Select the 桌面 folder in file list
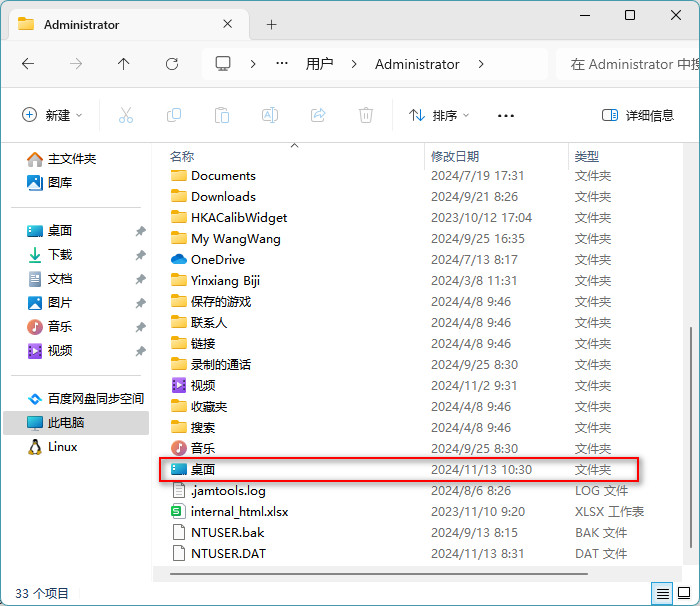Viewport: 700px width, 606px height. click(399, 469)
